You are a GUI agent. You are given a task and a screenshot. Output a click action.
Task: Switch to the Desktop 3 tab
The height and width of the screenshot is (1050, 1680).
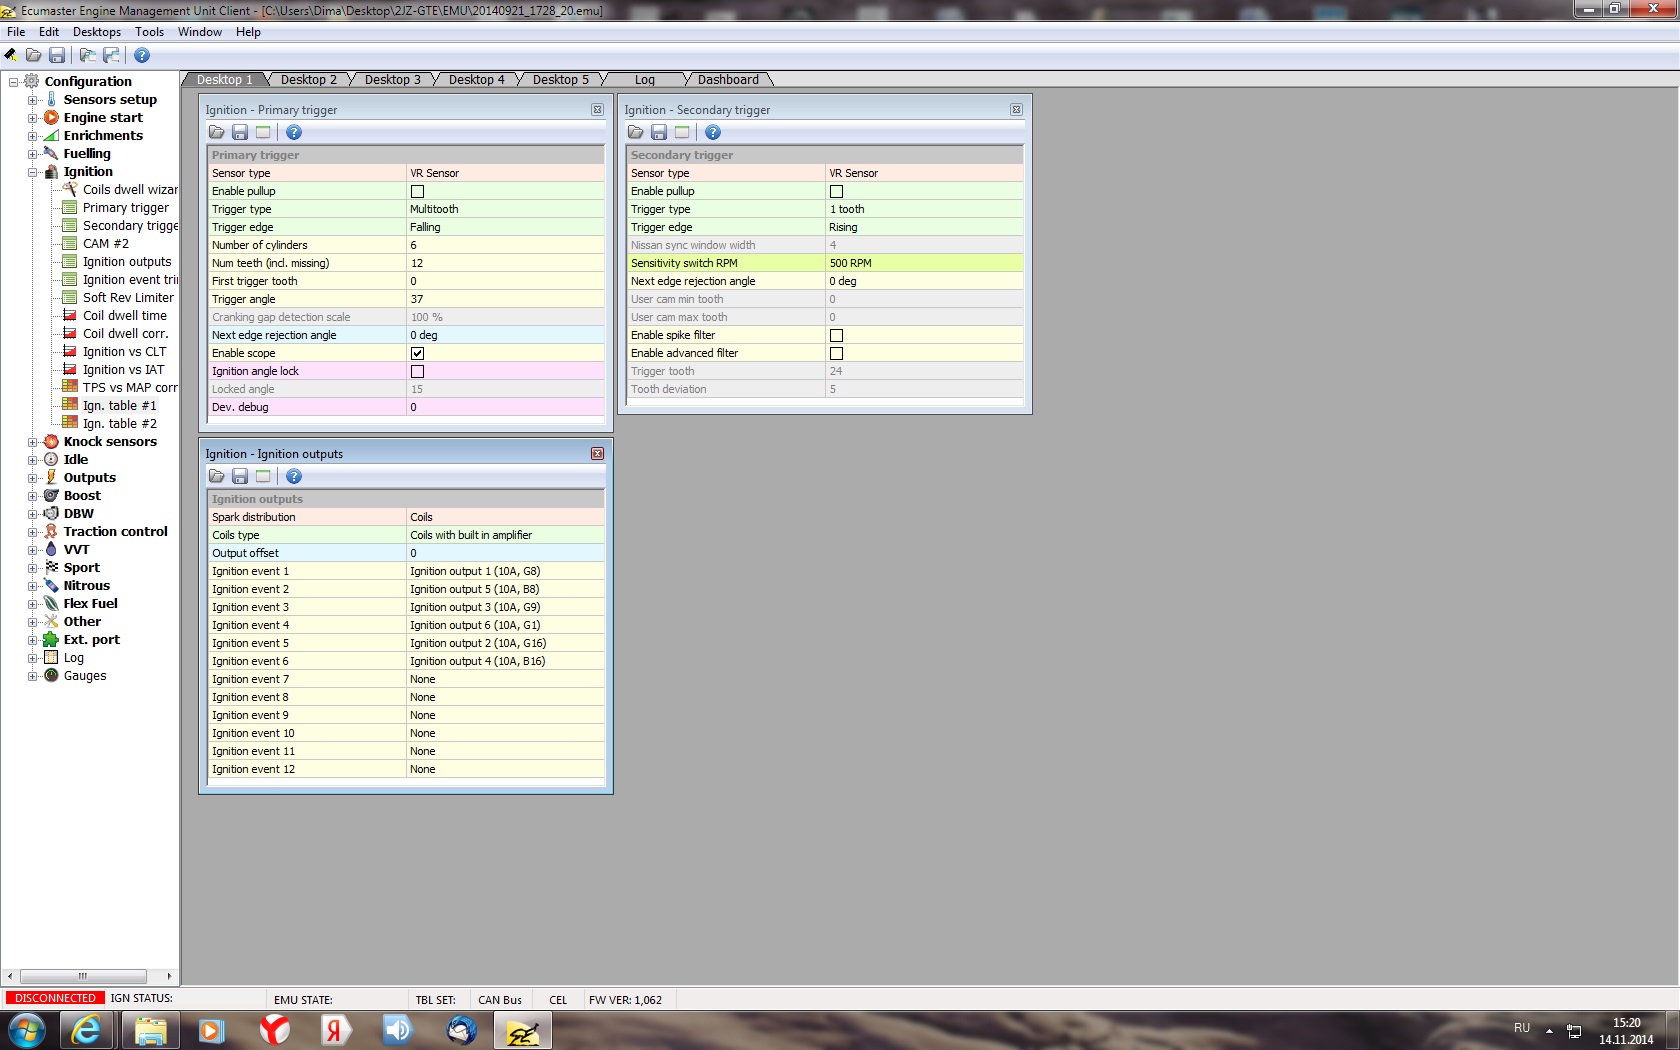[x=392, y=80]
